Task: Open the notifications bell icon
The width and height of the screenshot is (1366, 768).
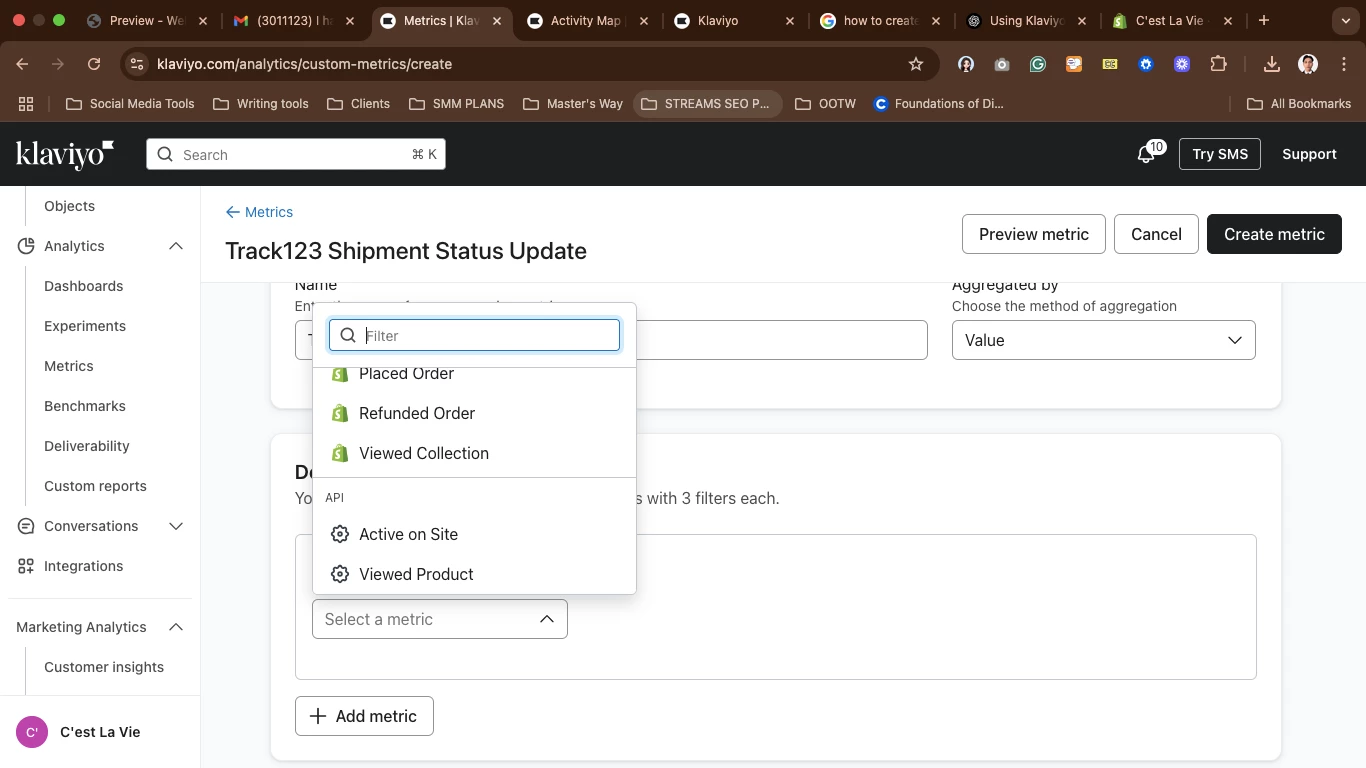Action: 1146,155
